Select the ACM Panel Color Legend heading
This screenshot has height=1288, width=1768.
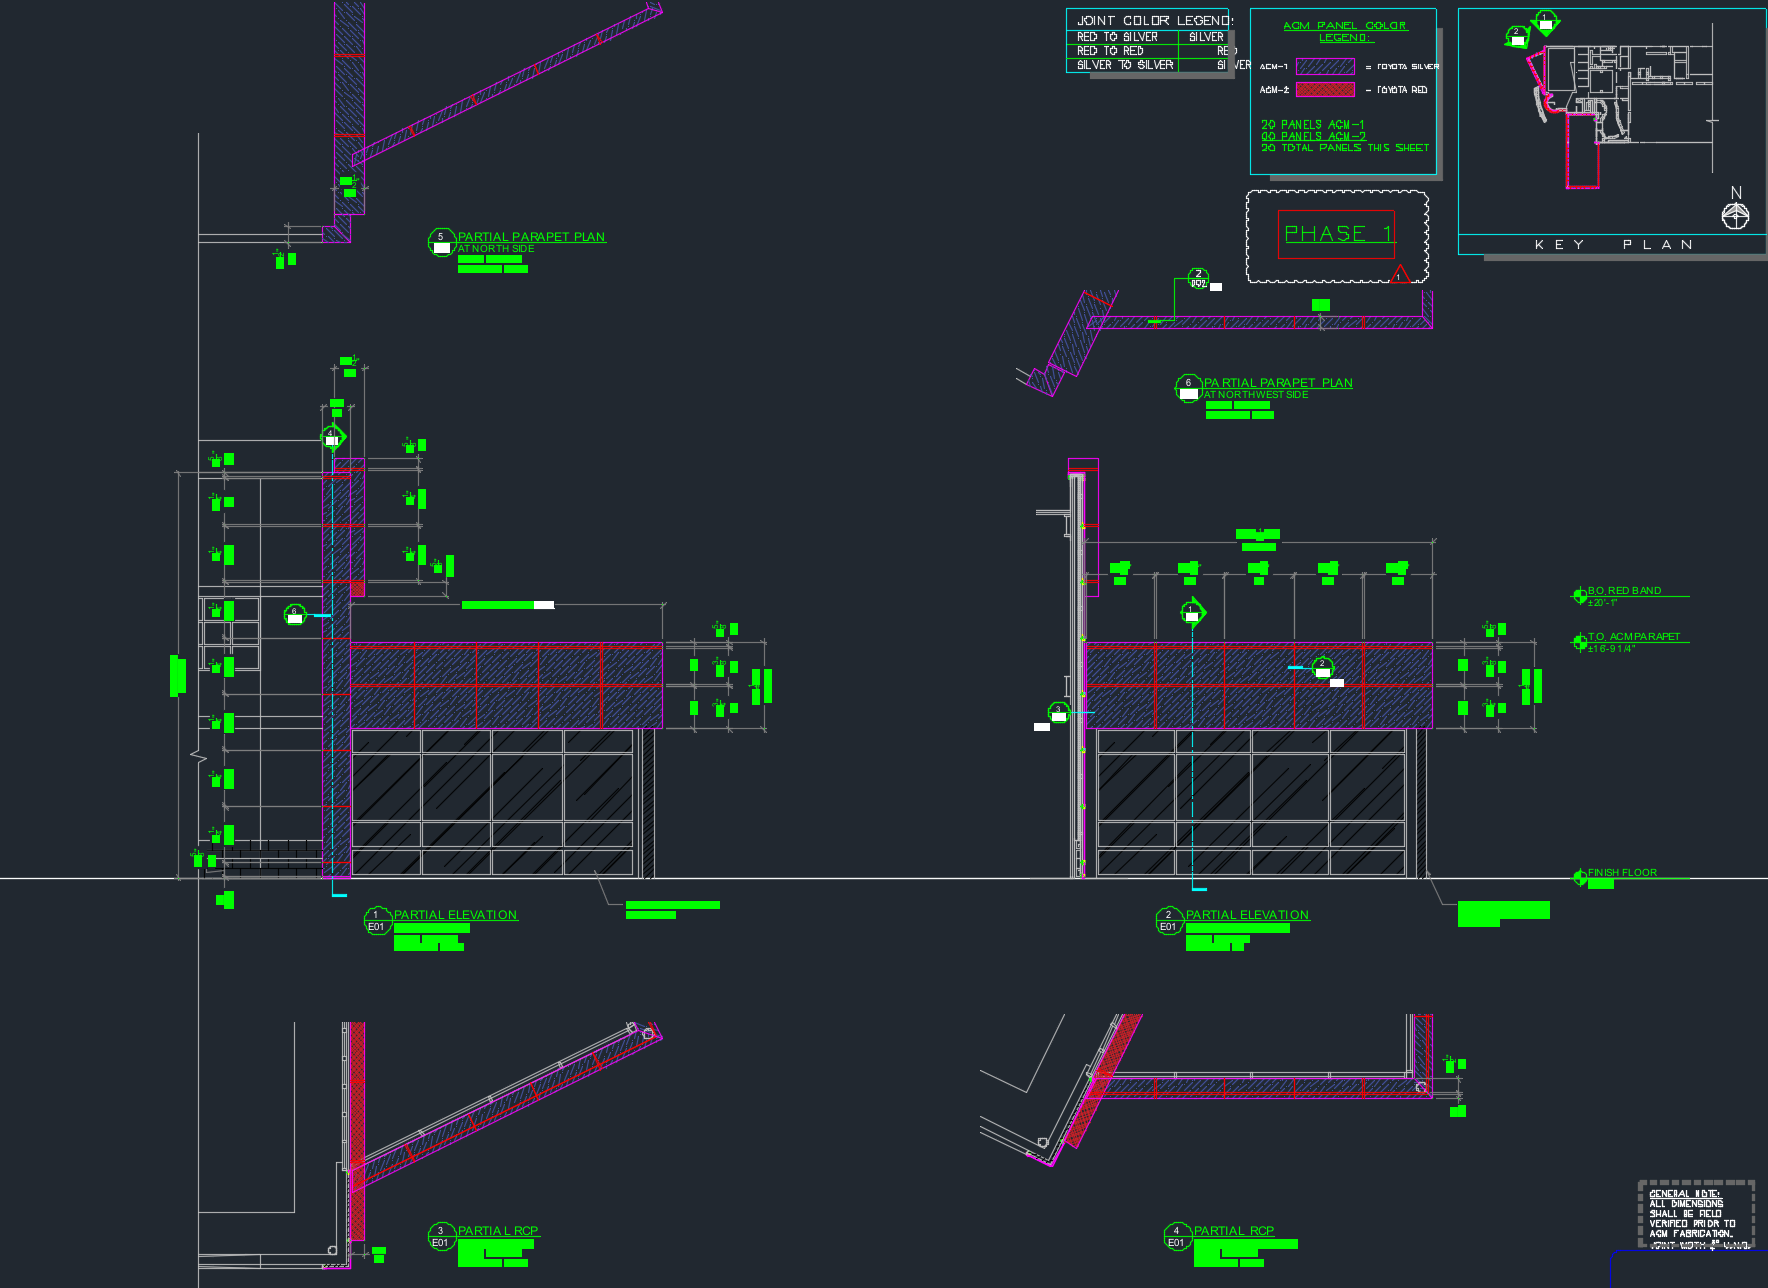point(1345,32)
